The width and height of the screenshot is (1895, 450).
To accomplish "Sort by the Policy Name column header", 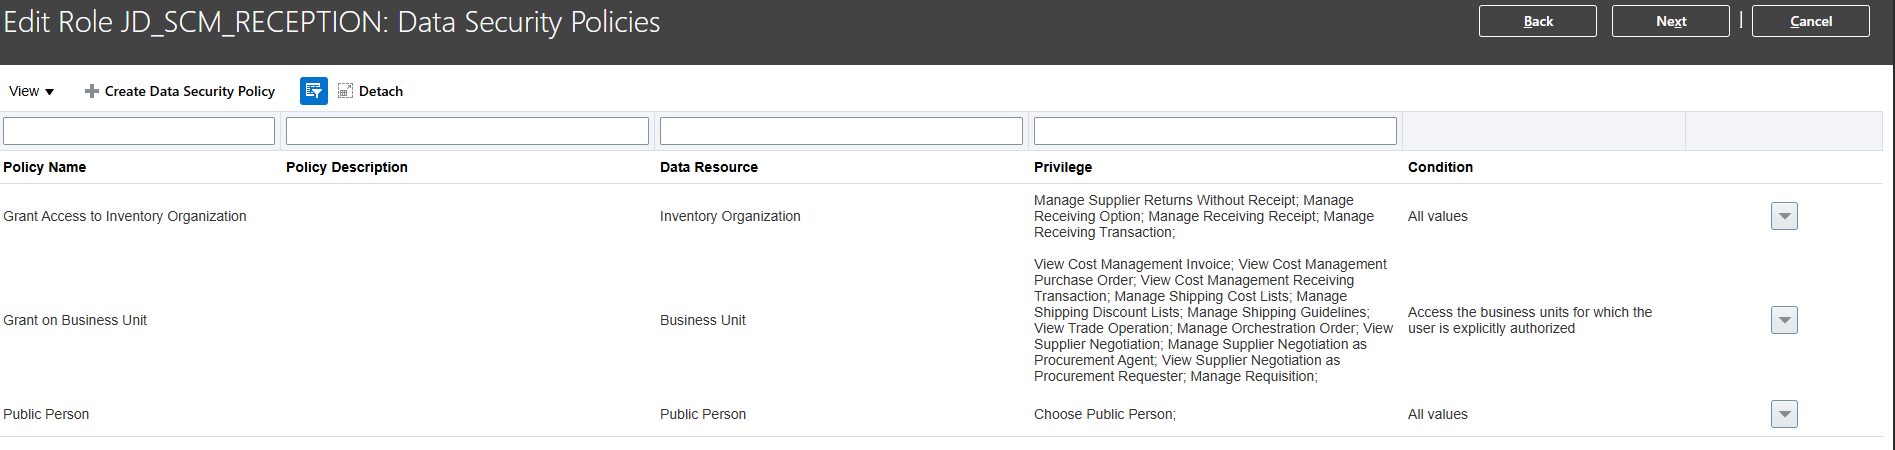I will 45,167.
